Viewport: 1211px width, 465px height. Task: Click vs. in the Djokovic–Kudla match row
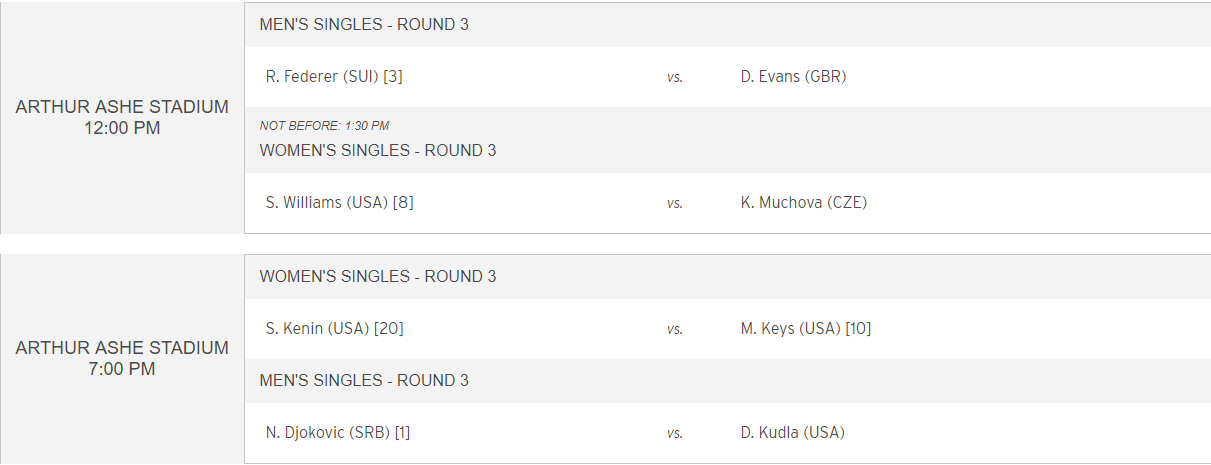tap(675, 433)
